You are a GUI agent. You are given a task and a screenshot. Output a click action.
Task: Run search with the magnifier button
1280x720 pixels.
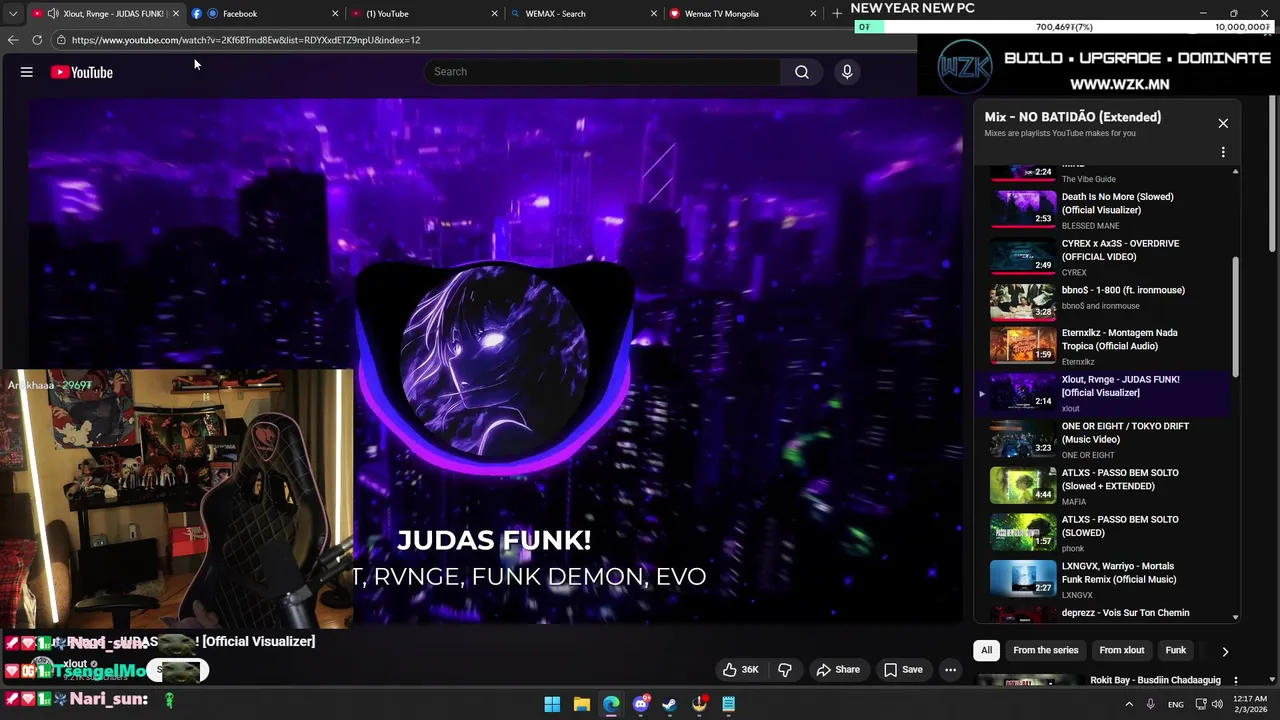click(x=802, y=72)
